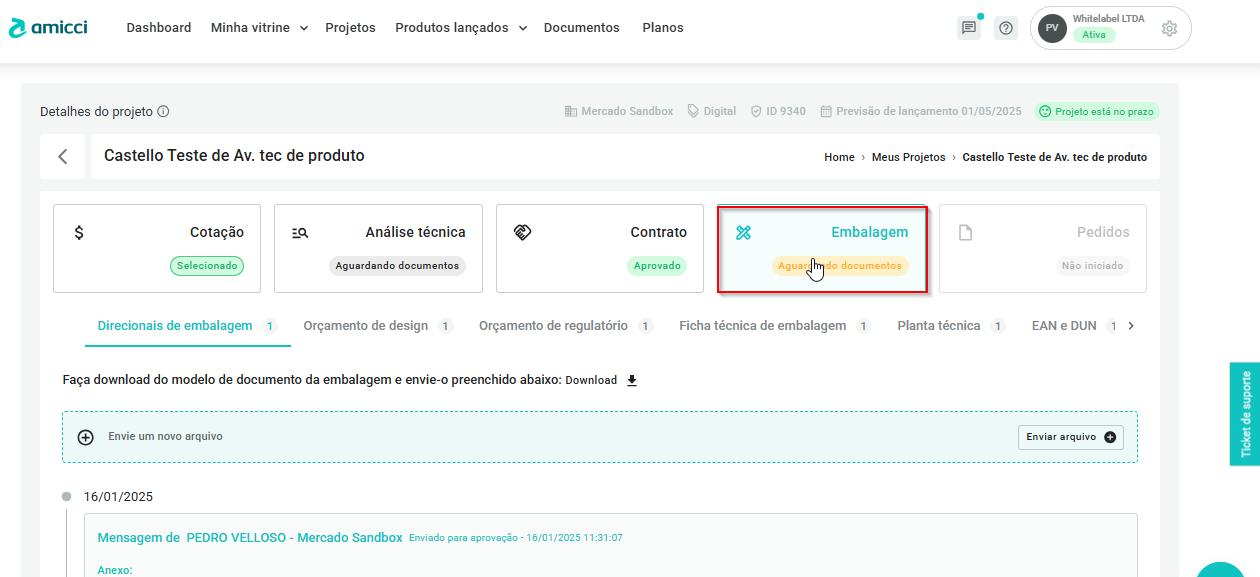Open the help question mark icon
The width and height of the screenshot is (1260, 577).
[1006, 28]
